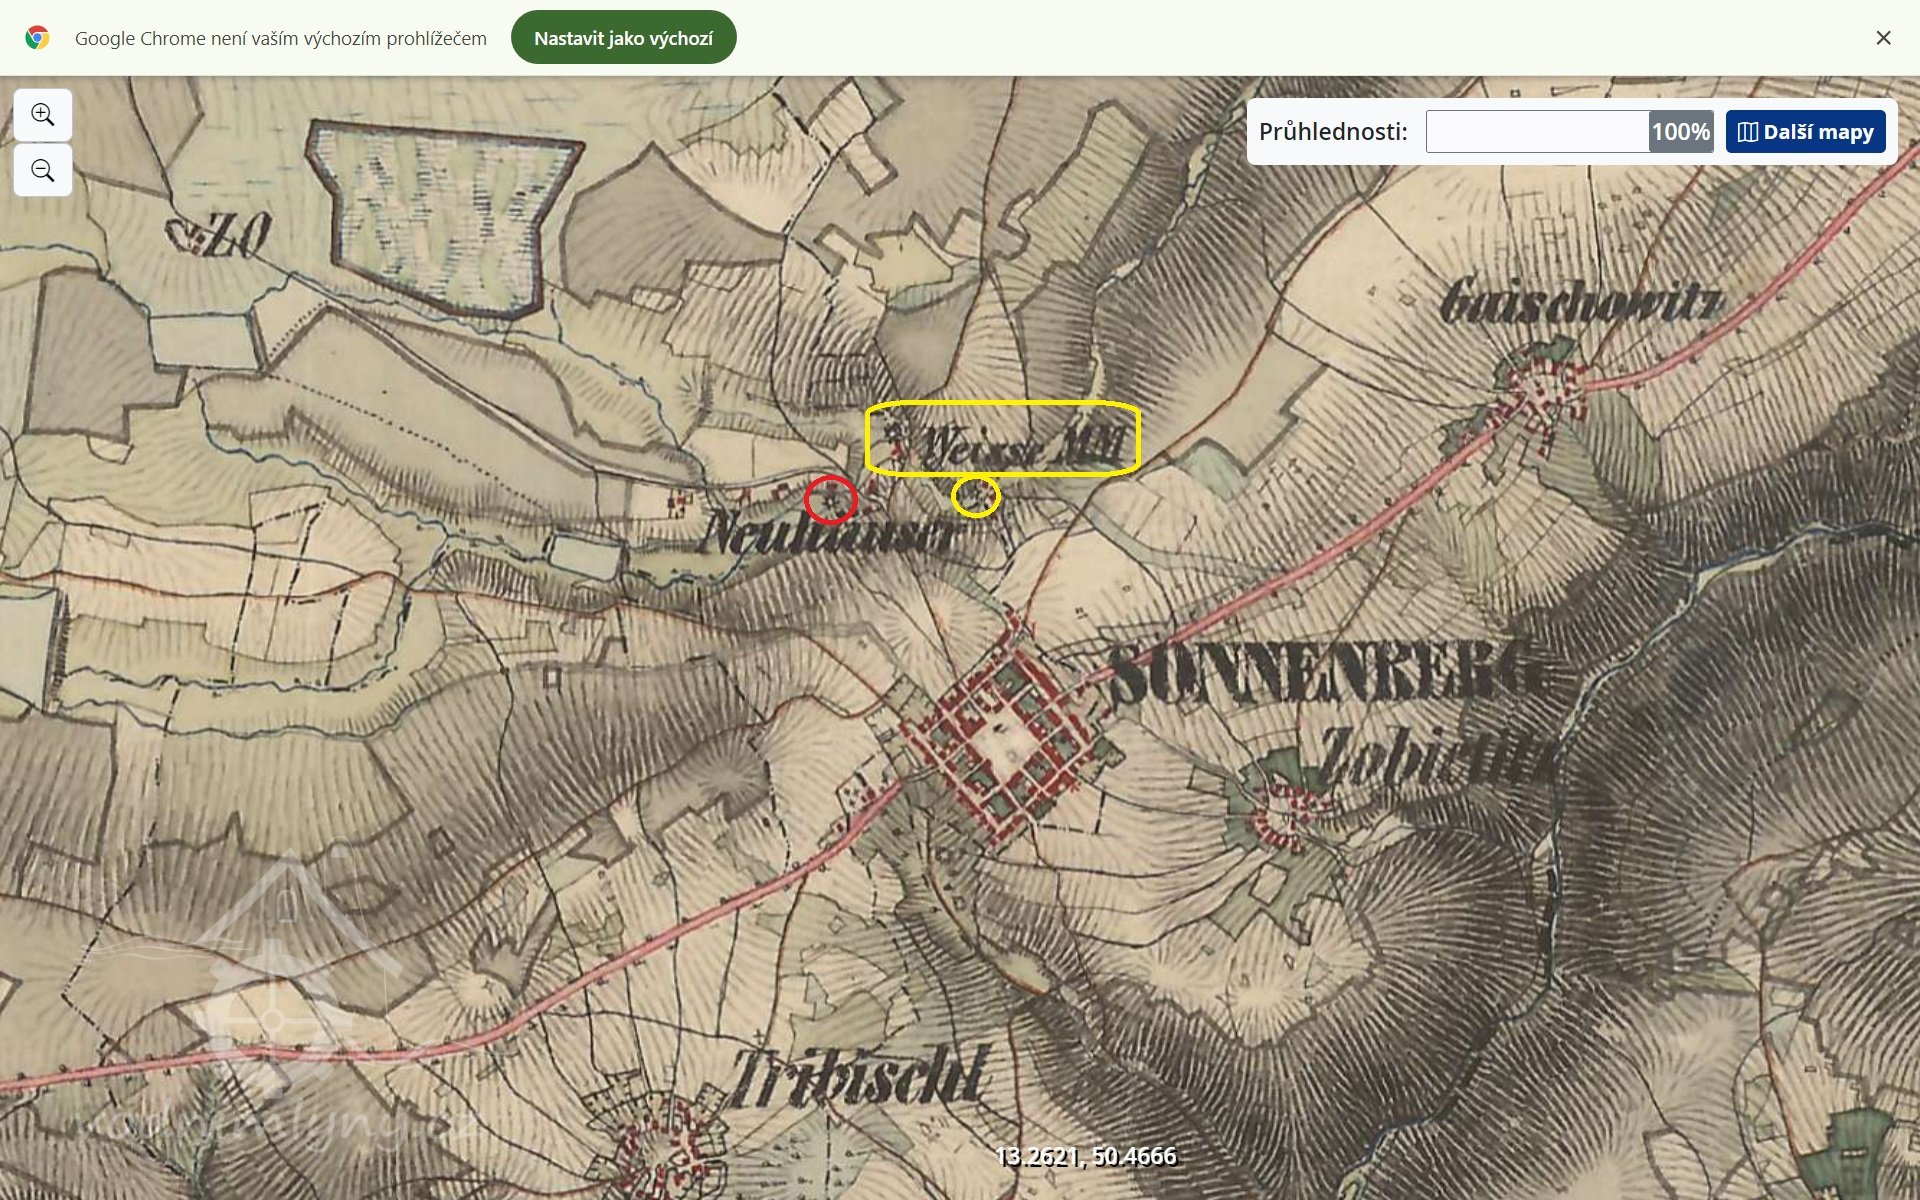Click the 100% transparency value handle
The height and width of the screenshot is (1200, 1920).
pos(1680,132)
